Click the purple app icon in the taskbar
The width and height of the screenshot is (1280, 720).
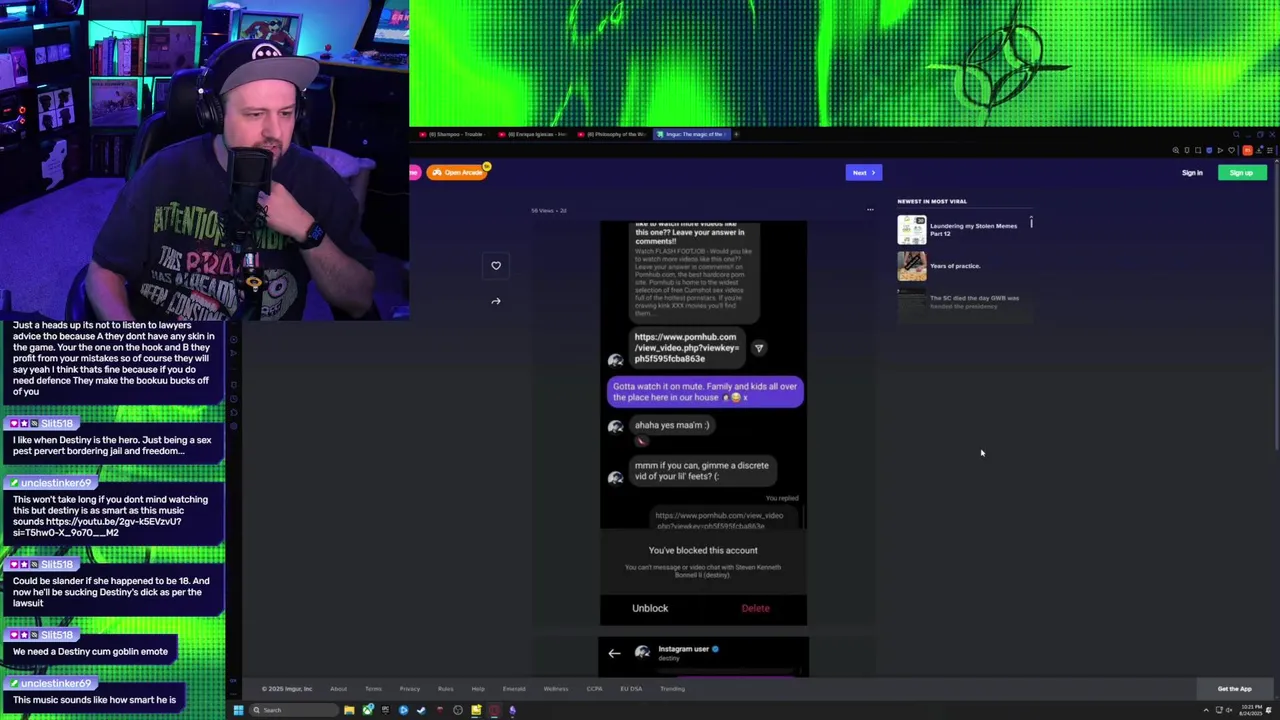point(512,710)
